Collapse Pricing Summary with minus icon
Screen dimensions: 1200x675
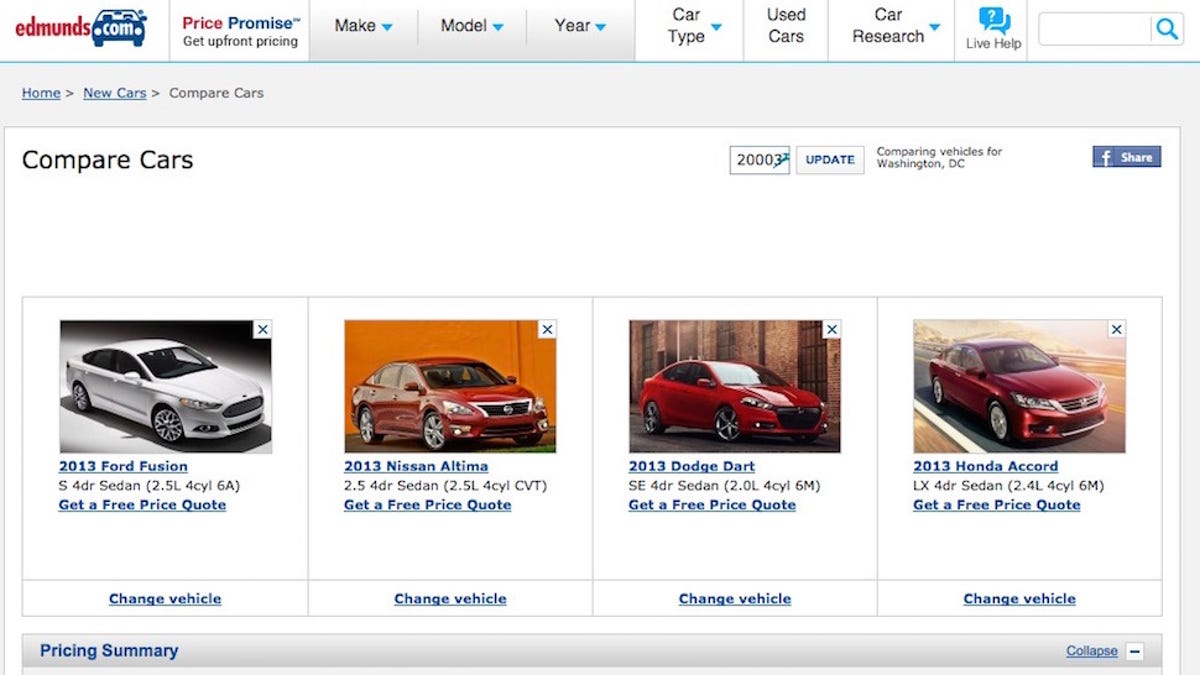1135,651
